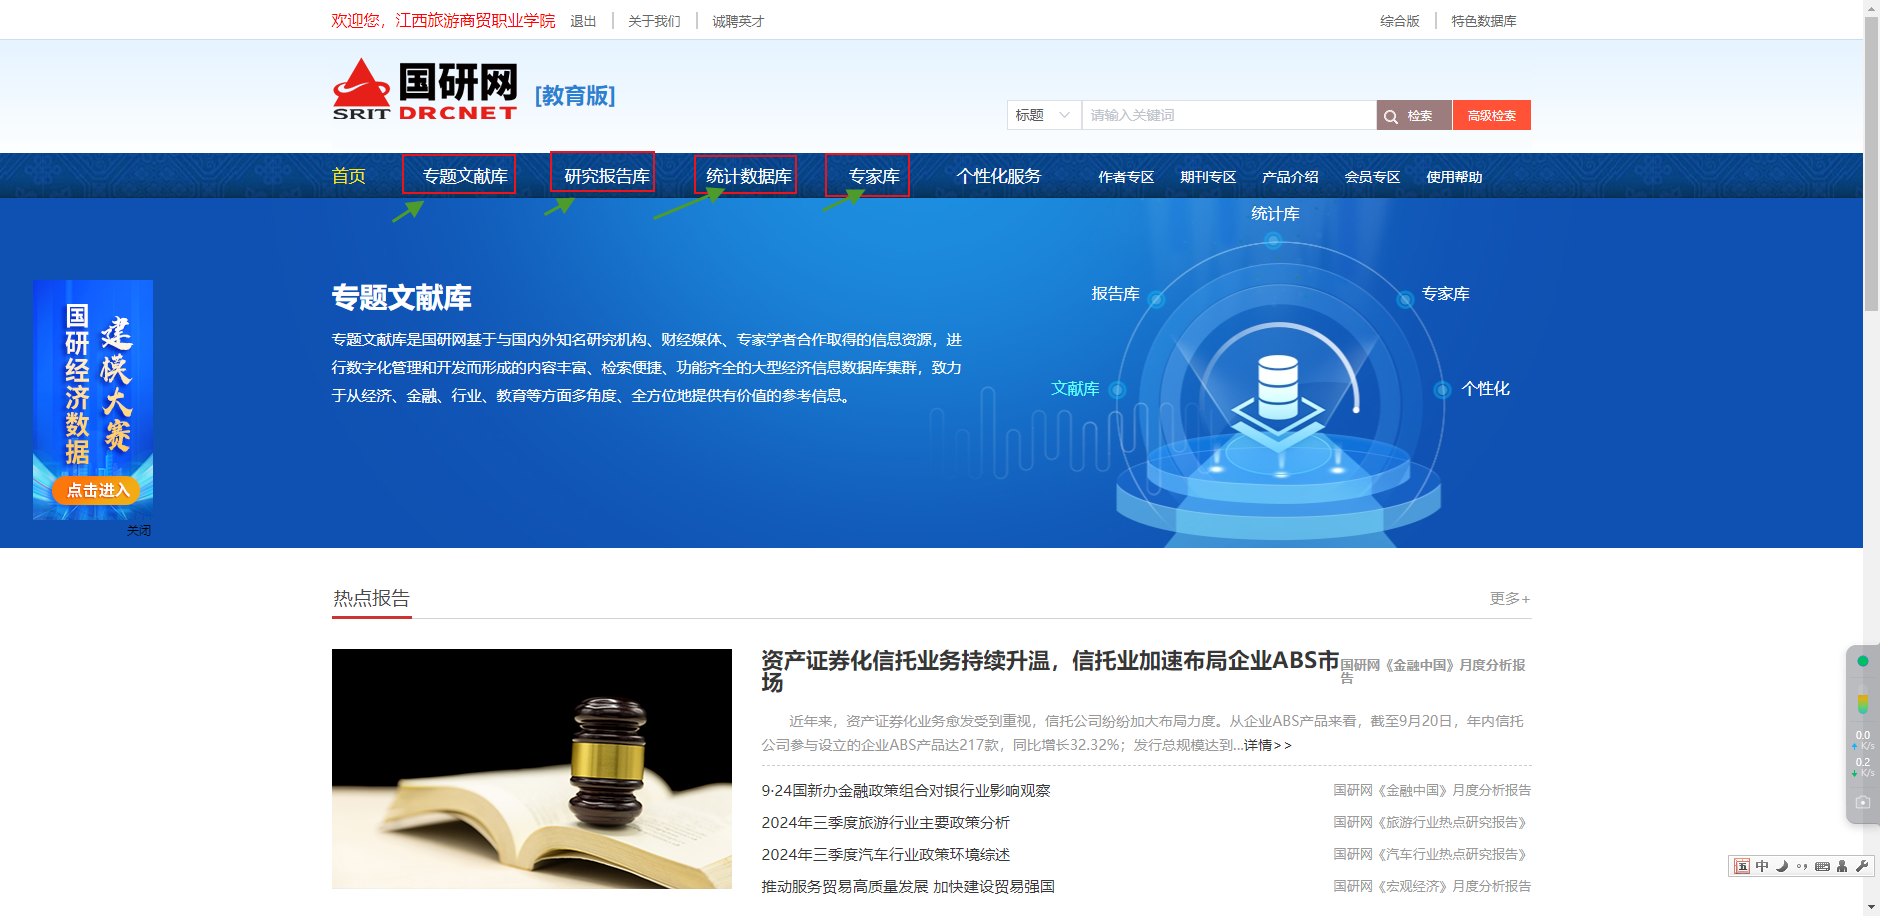
Task: Click the 退出 logout link
Action: [x=583, y=21]
